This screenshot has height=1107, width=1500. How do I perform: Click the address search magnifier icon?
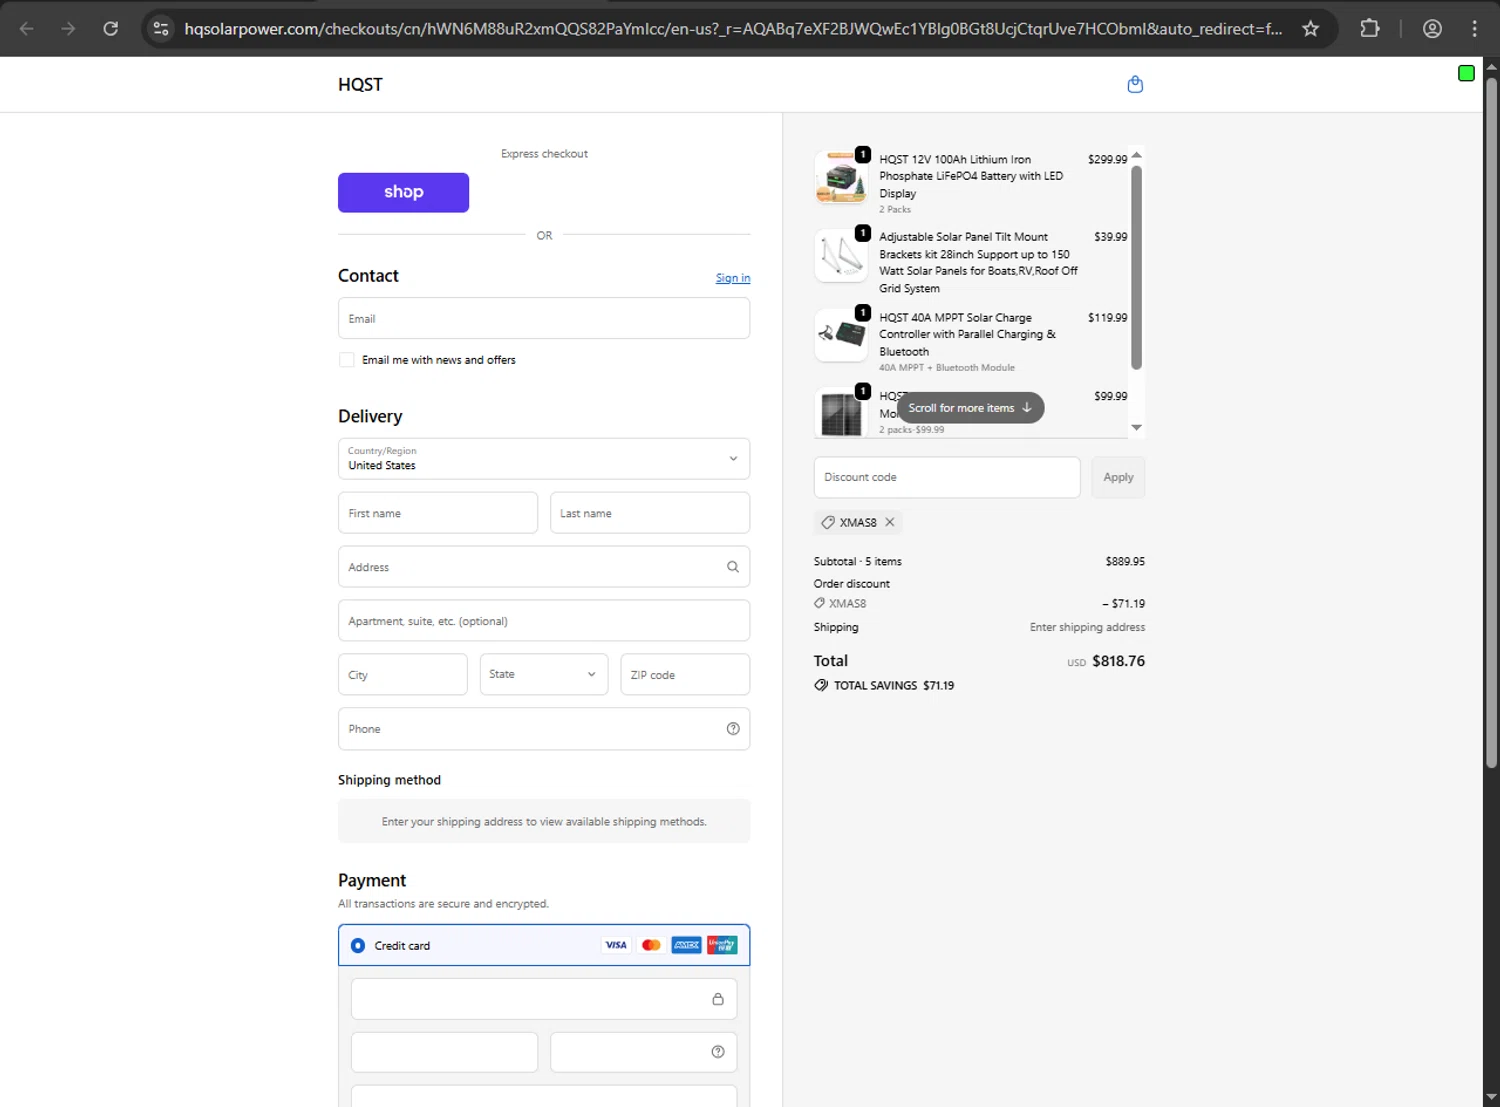pos(733,567)
